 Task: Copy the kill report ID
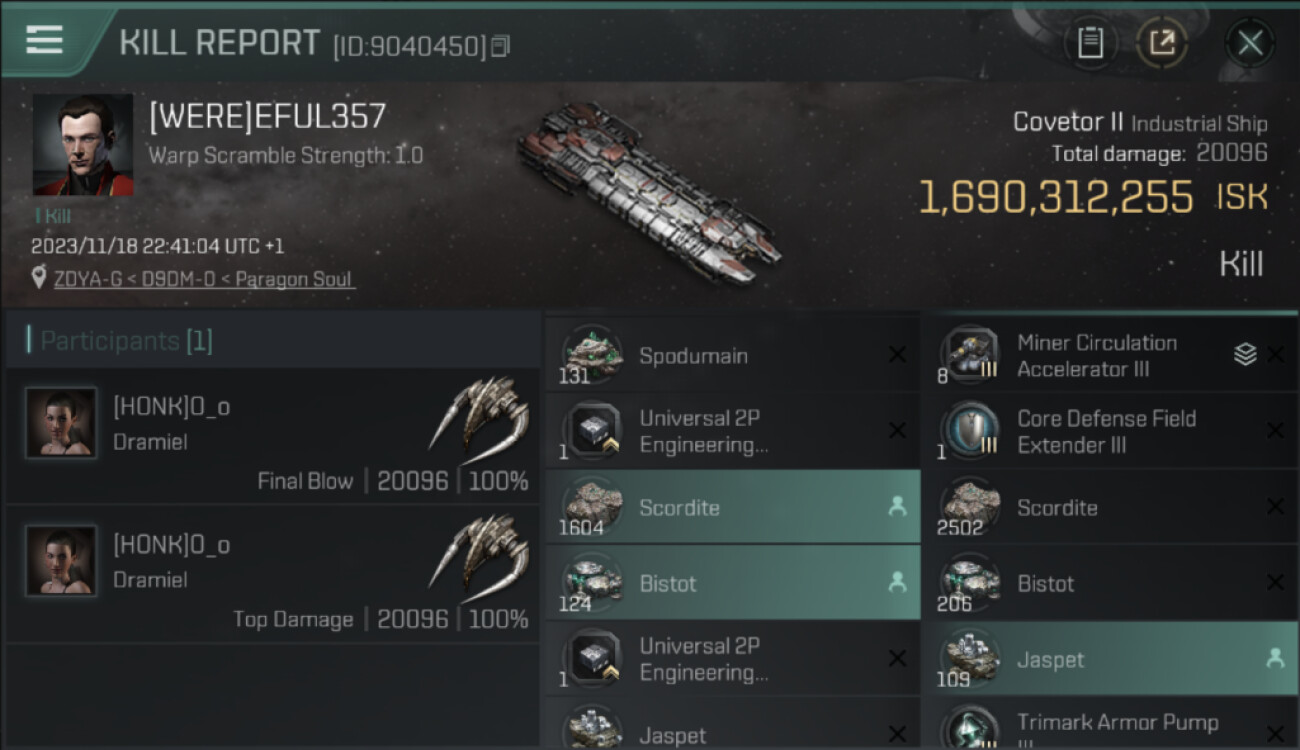(x=501, y=45)
